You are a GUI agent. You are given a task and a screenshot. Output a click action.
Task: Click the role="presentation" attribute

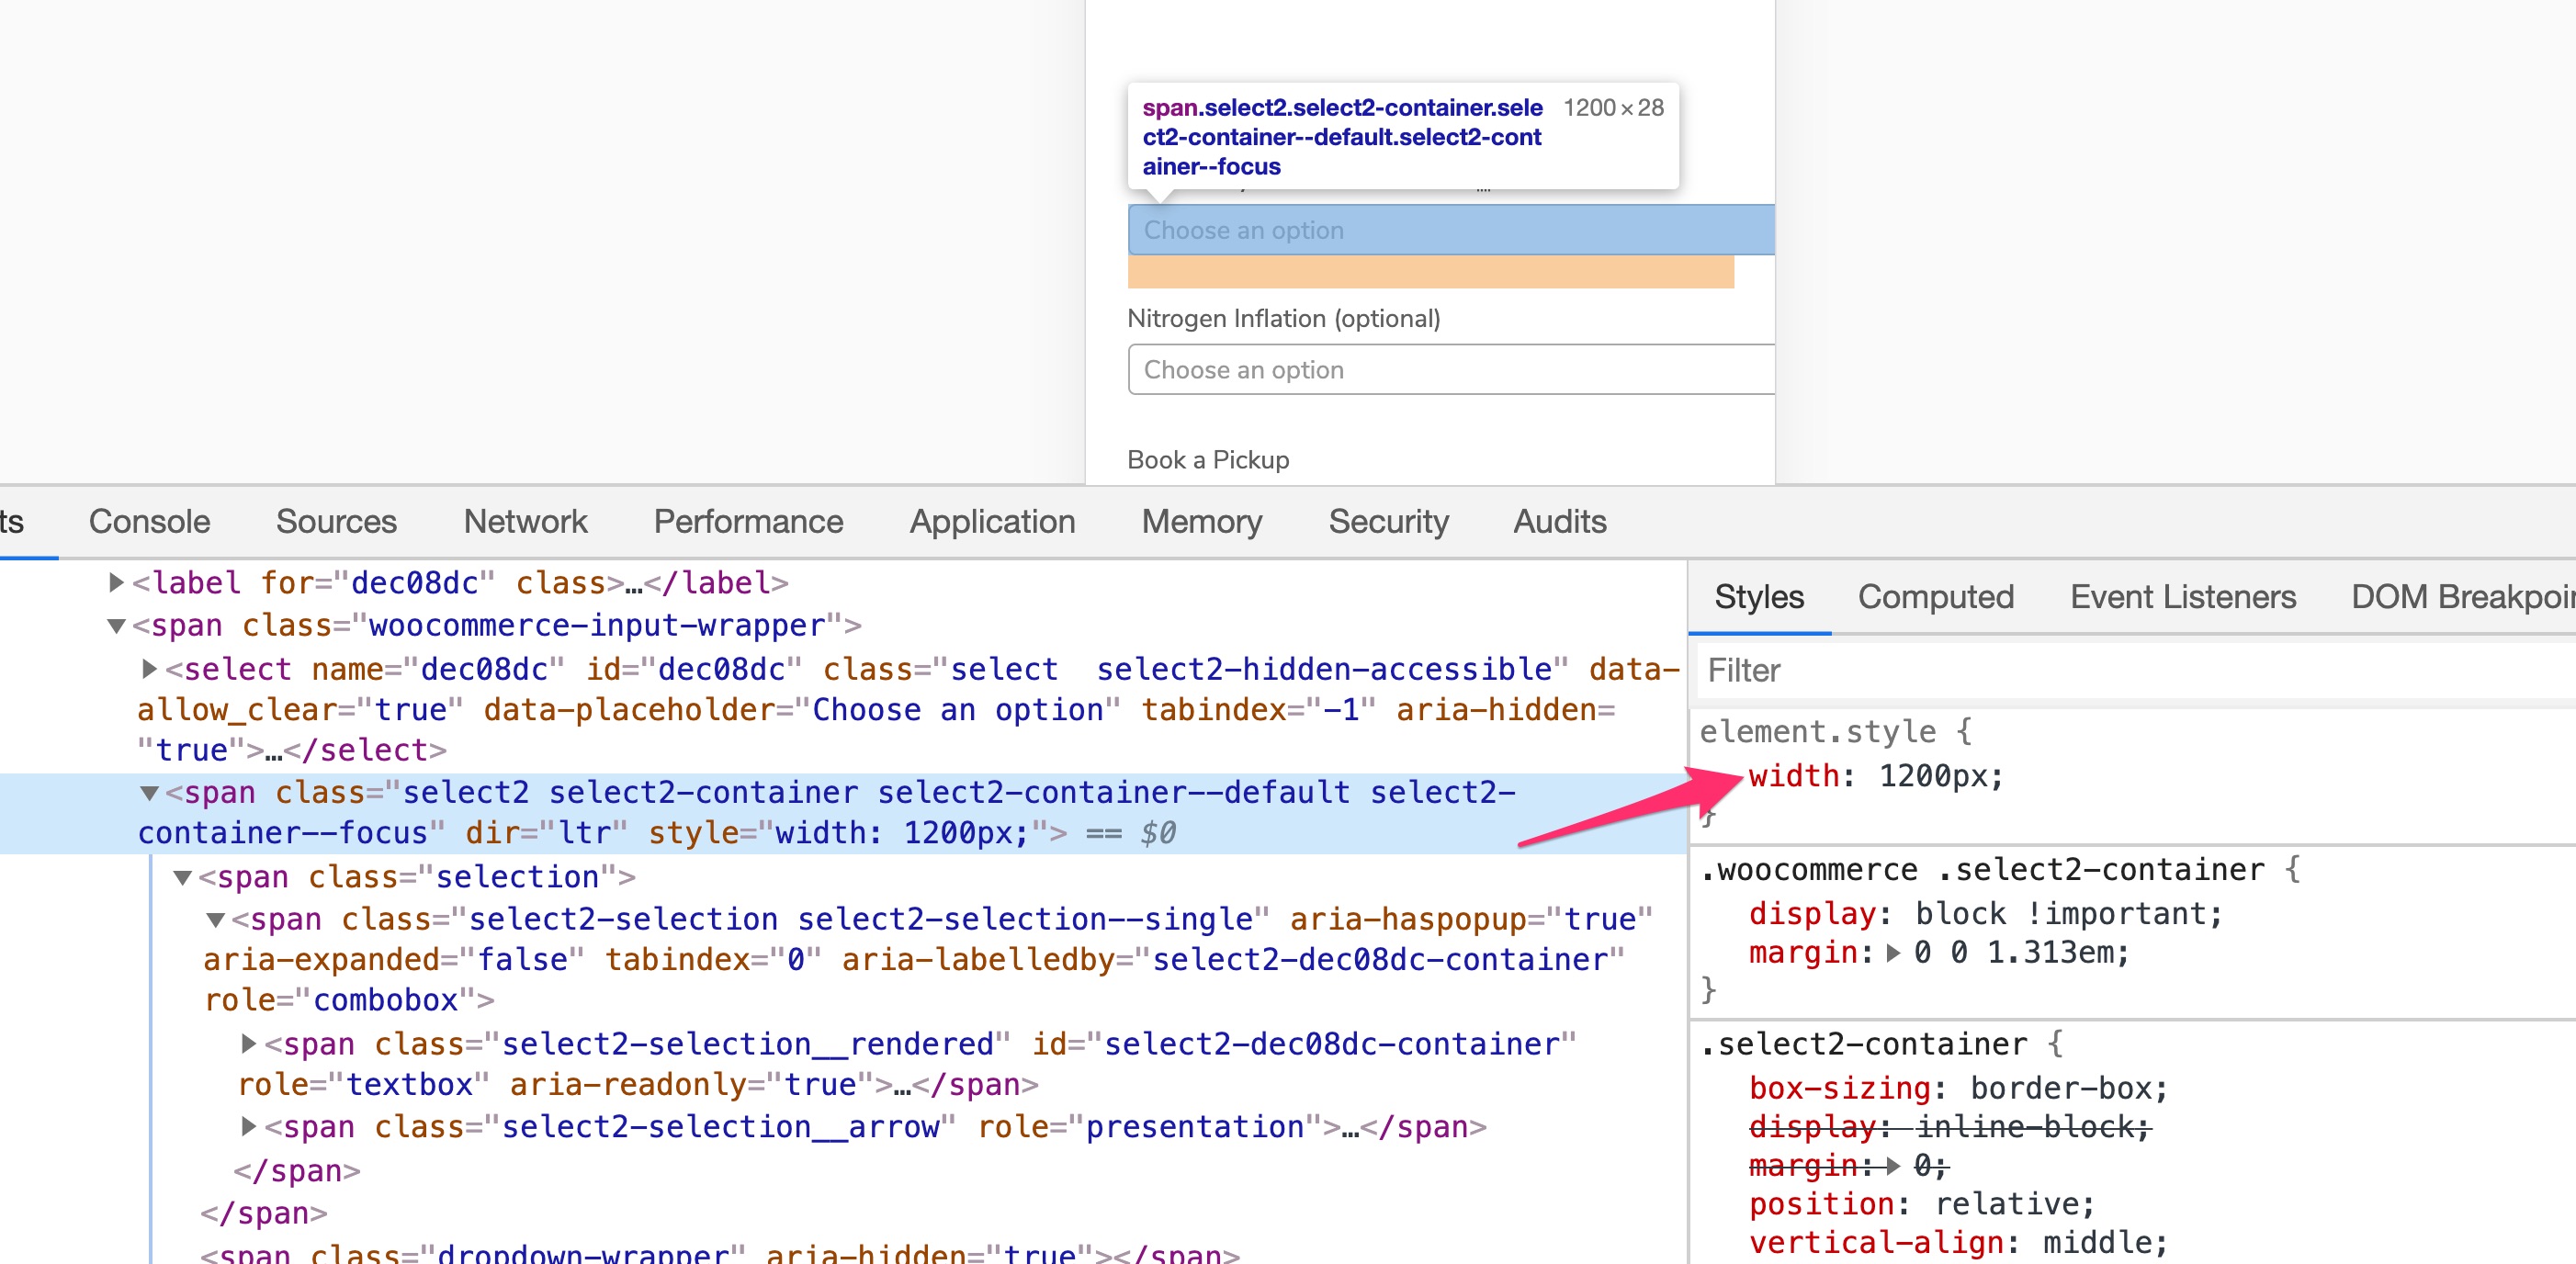pyautogui.click(x=1150, y=1126)
